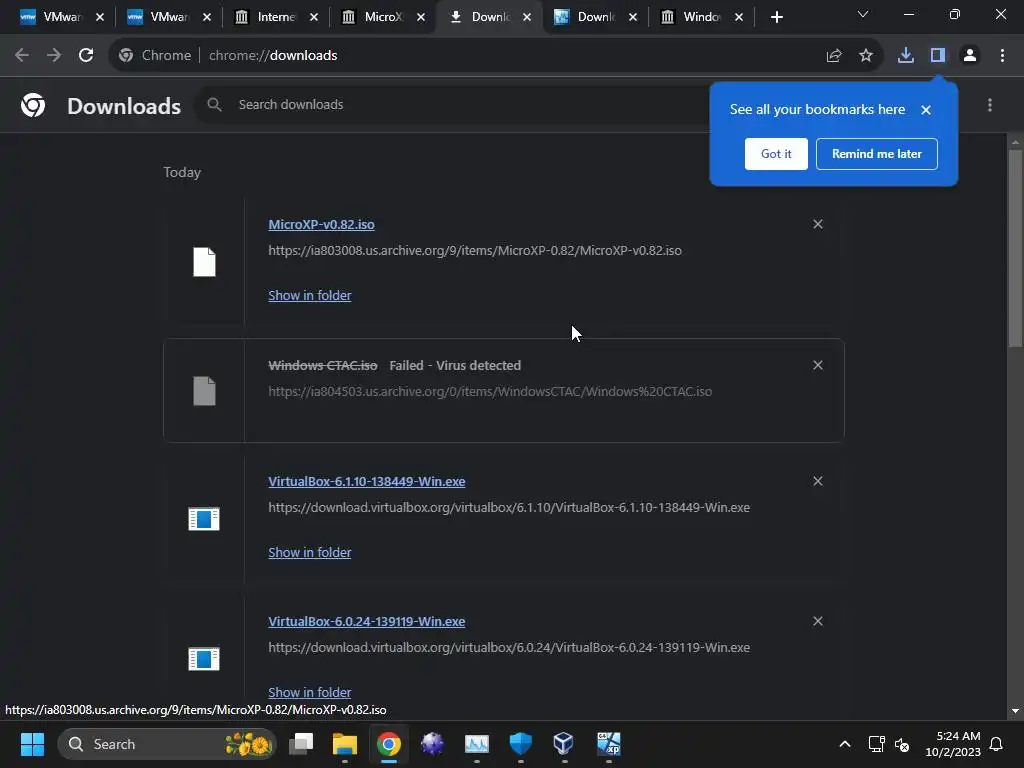Go back using the browser back arrow
1024x768 pixels.
click(x=22, y=56)
